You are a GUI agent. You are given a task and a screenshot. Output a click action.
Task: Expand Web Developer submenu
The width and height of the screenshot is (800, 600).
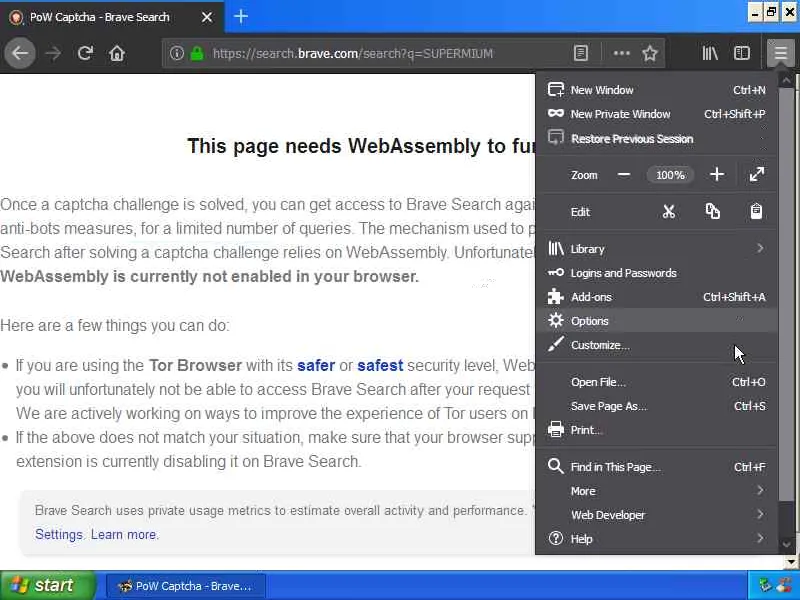(657, 515)
